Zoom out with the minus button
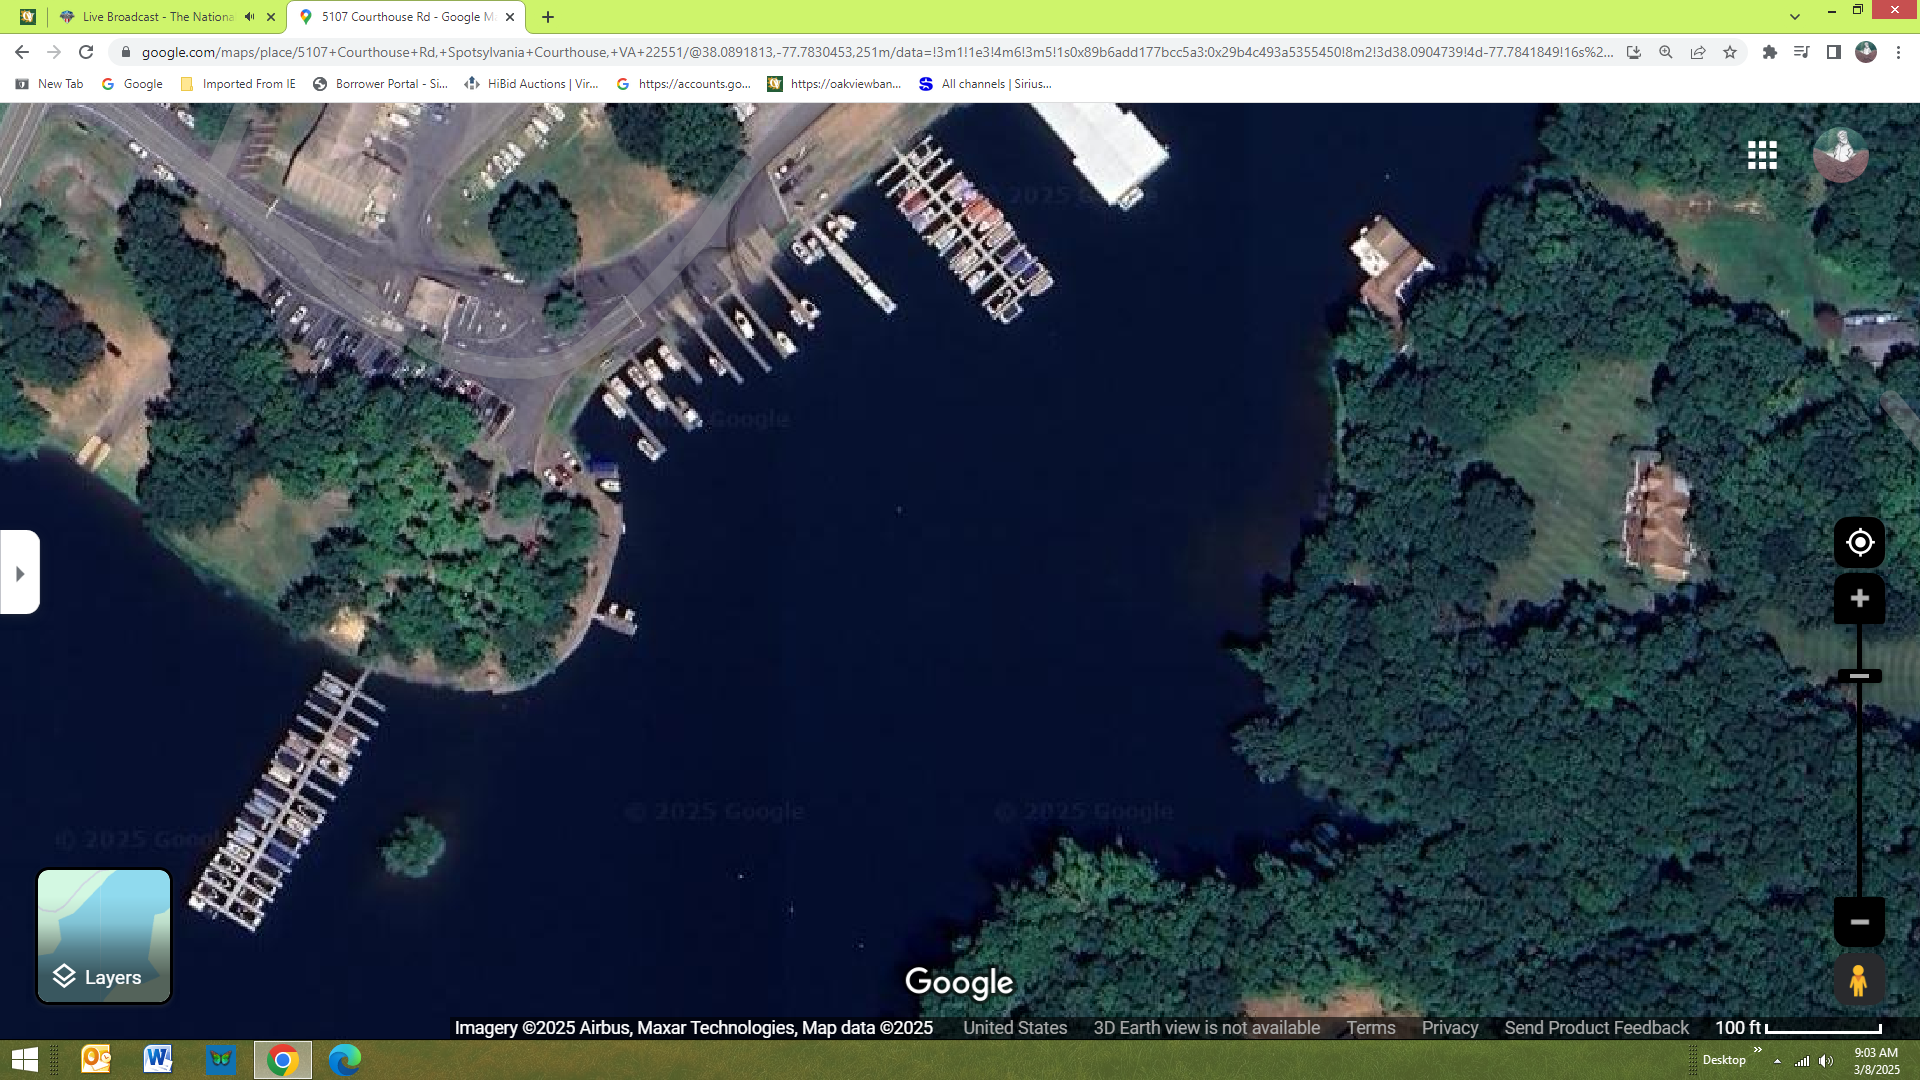The image size is (1920, 1080). point(1859,921)
